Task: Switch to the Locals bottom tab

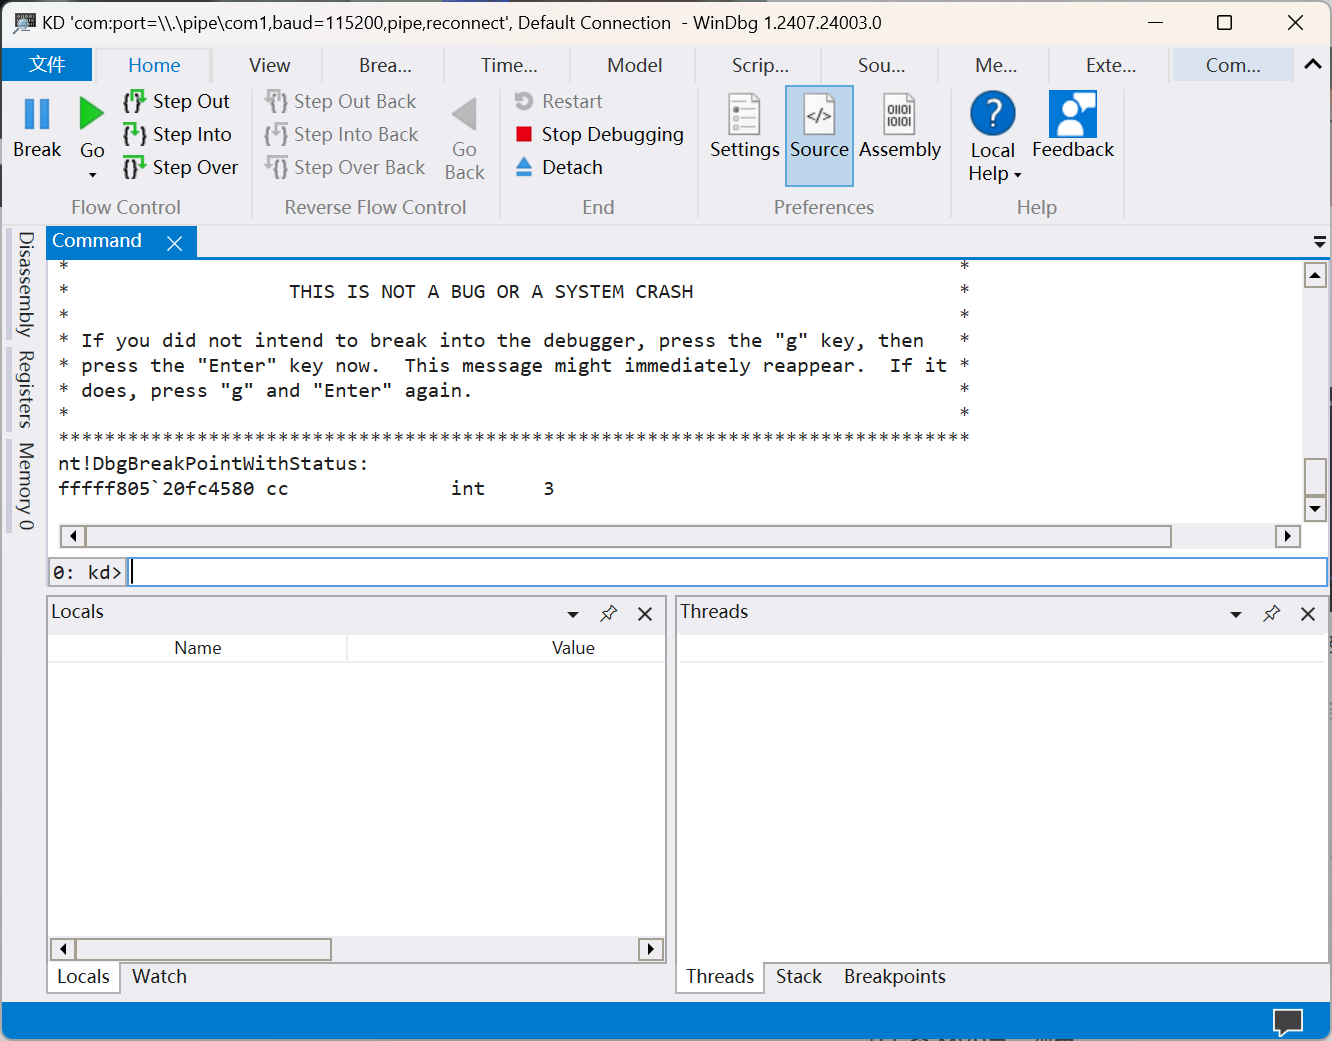Action: (x=83, y=977)
